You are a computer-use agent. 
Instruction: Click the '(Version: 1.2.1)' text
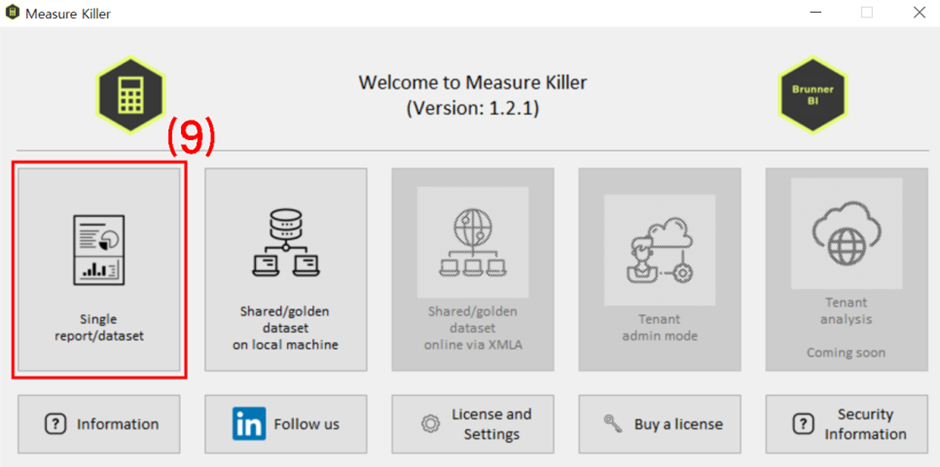pyautogui.click(x=473, y=109)
